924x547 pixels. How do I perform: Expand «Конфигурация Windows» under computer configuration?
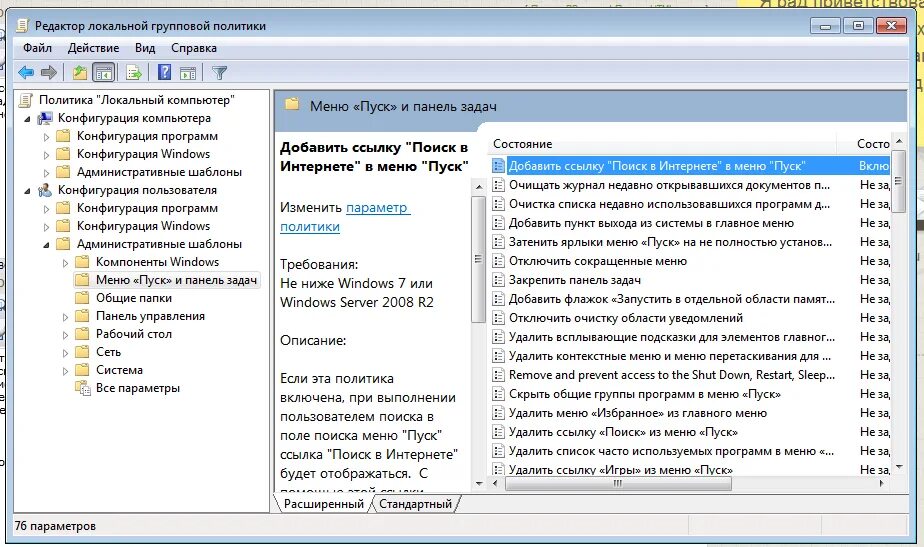point(46,154)
